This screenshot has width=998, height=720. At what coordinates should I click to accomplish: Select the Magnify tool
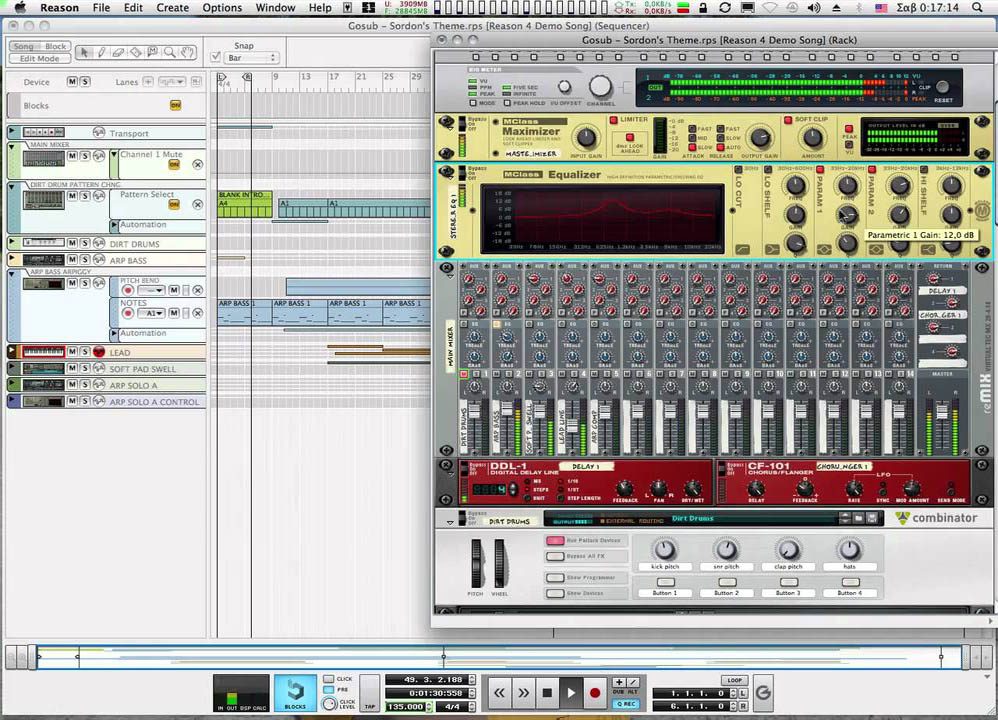170,52
